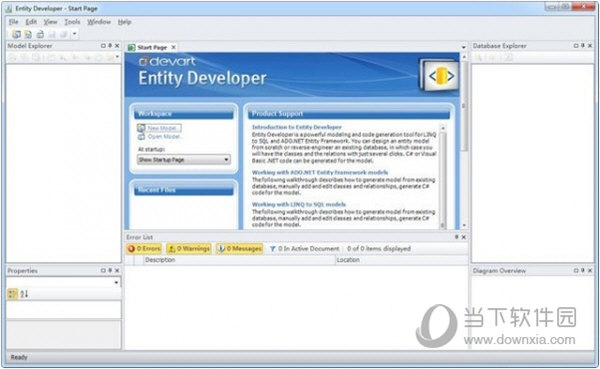Click the Open Model link in Workspace
600x369 pixels.
coord(165,137)
